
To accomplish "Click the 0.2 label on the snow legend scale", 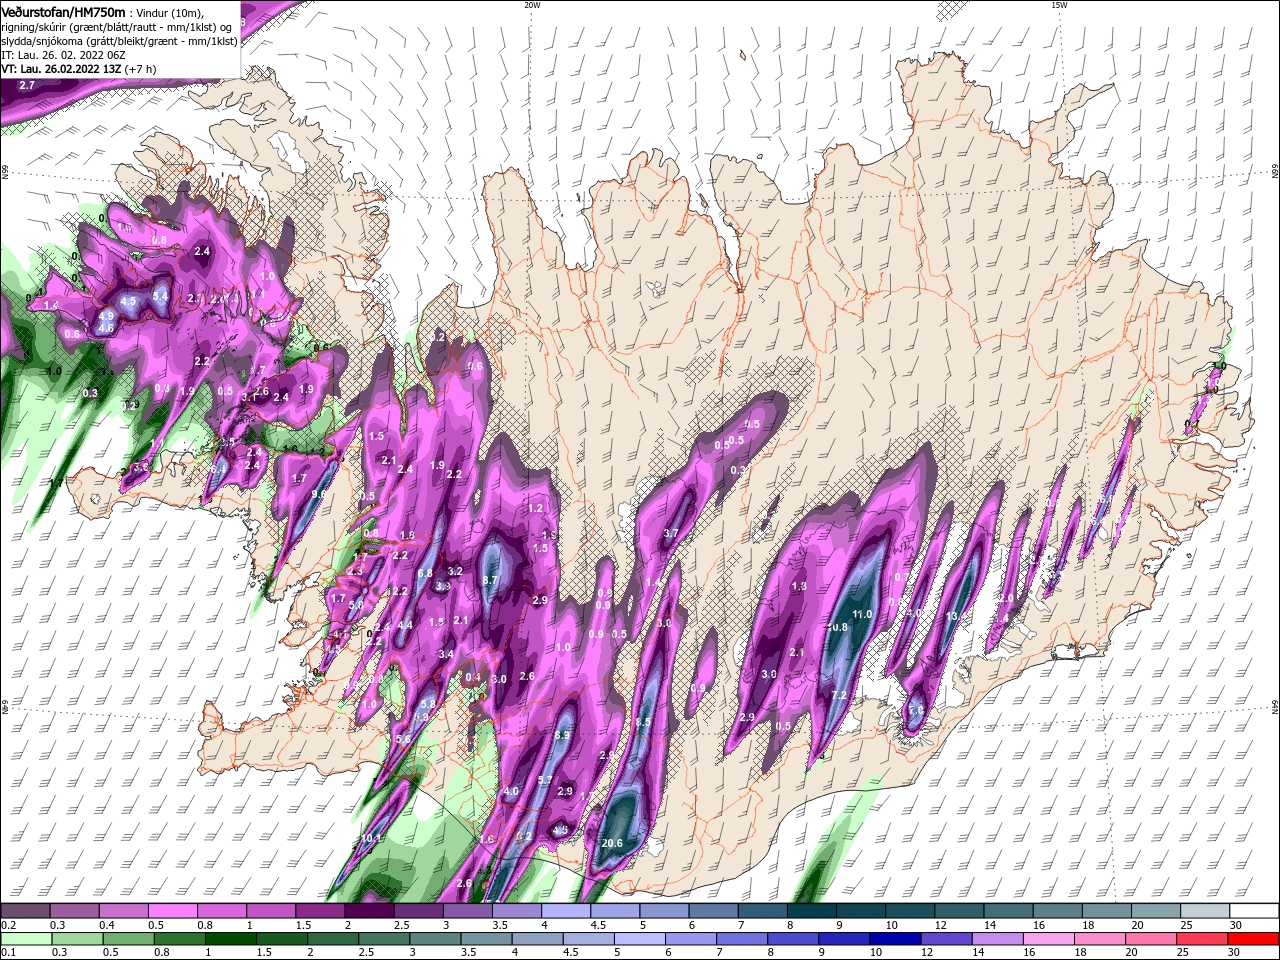I will click(8, 926).
